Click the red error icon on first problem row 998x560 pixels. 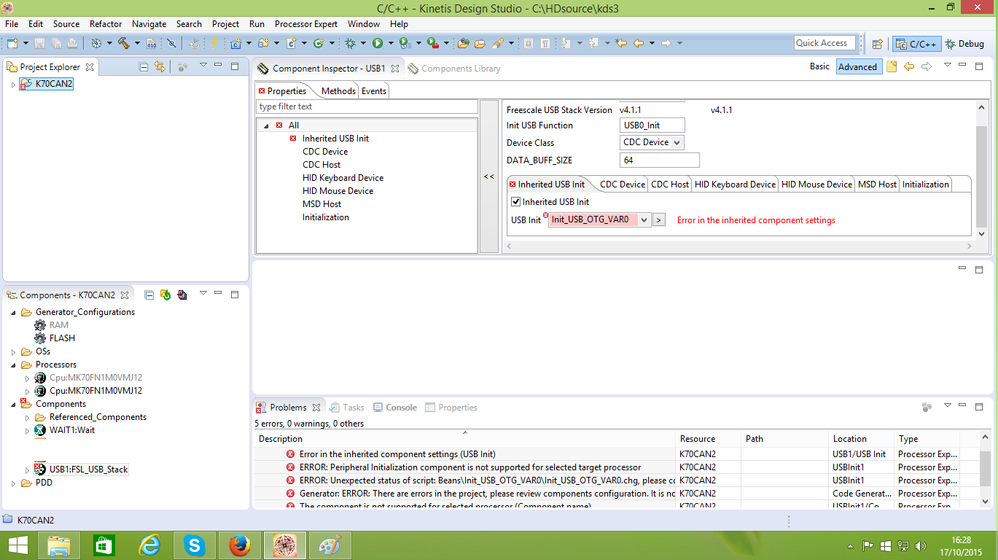pos(290,454)
